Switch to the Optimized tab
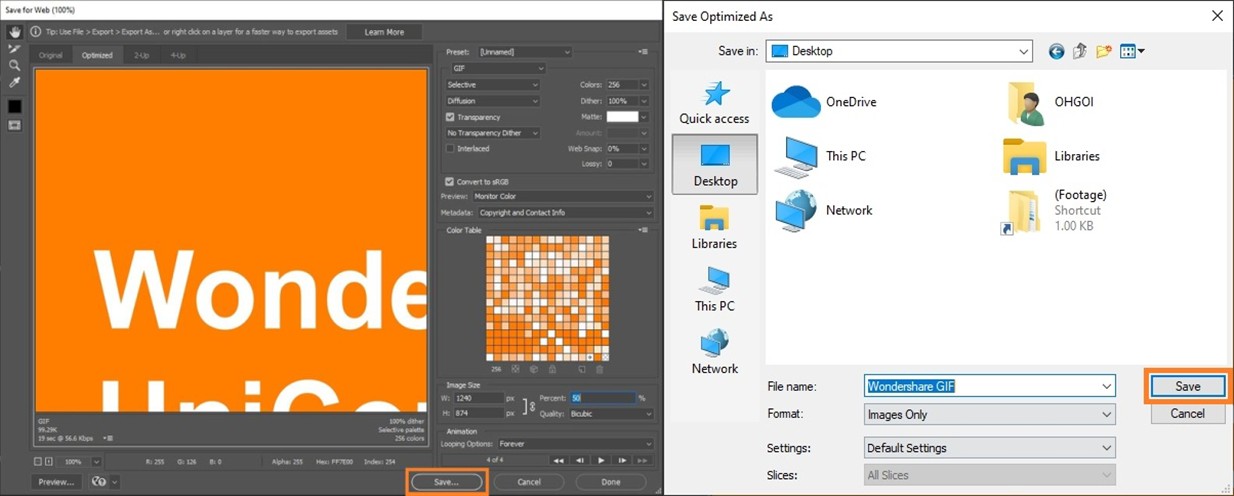Image resolution: width=1234 pixels, height=496 pixels. coord(97,55)
